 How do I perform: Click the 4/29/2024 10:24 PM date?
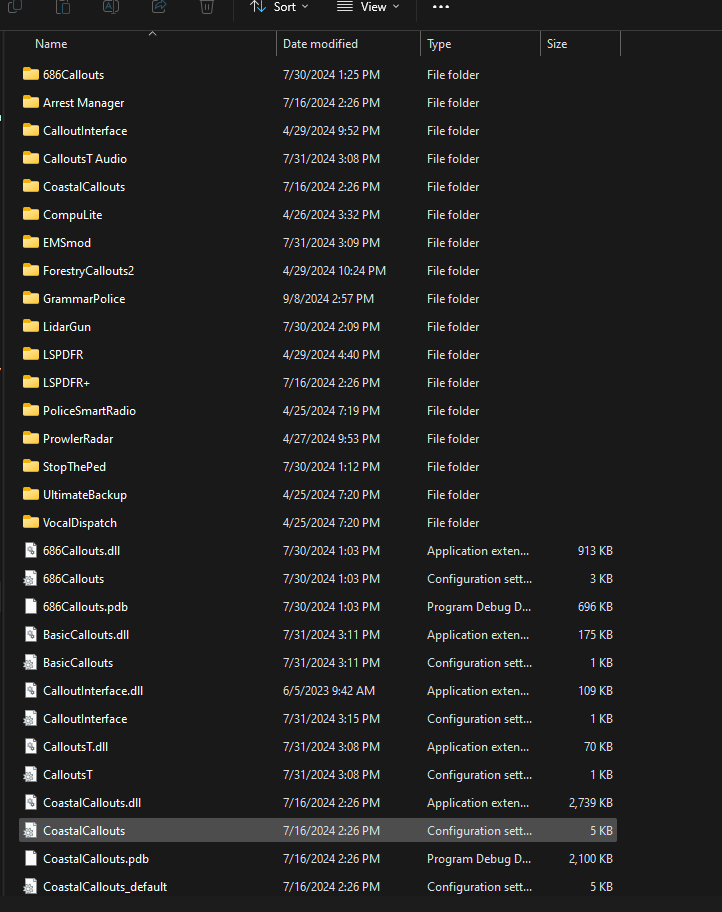click(x=334, y=271)
